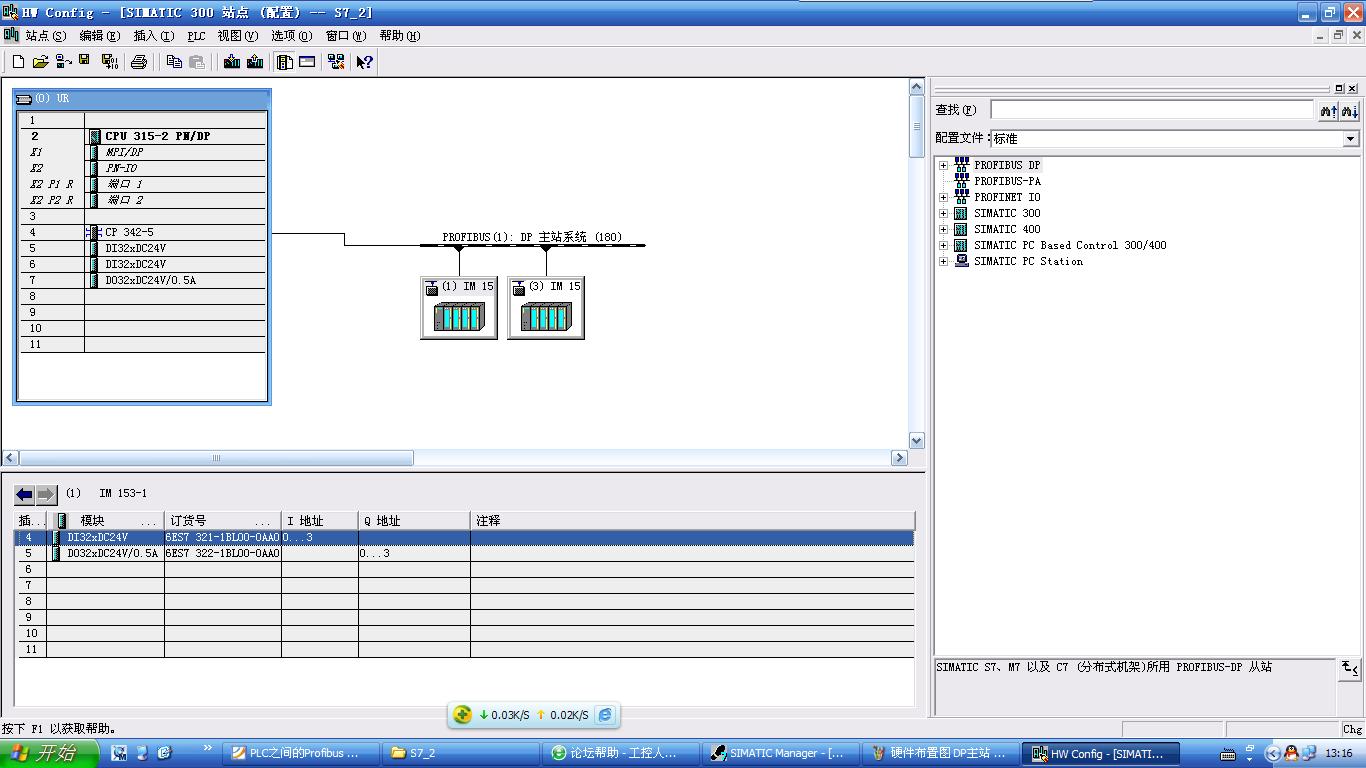Screen dimensions: 1366x768
Task: Open the 配置文件 profile dropdown
Action: tap(1350, 139)
